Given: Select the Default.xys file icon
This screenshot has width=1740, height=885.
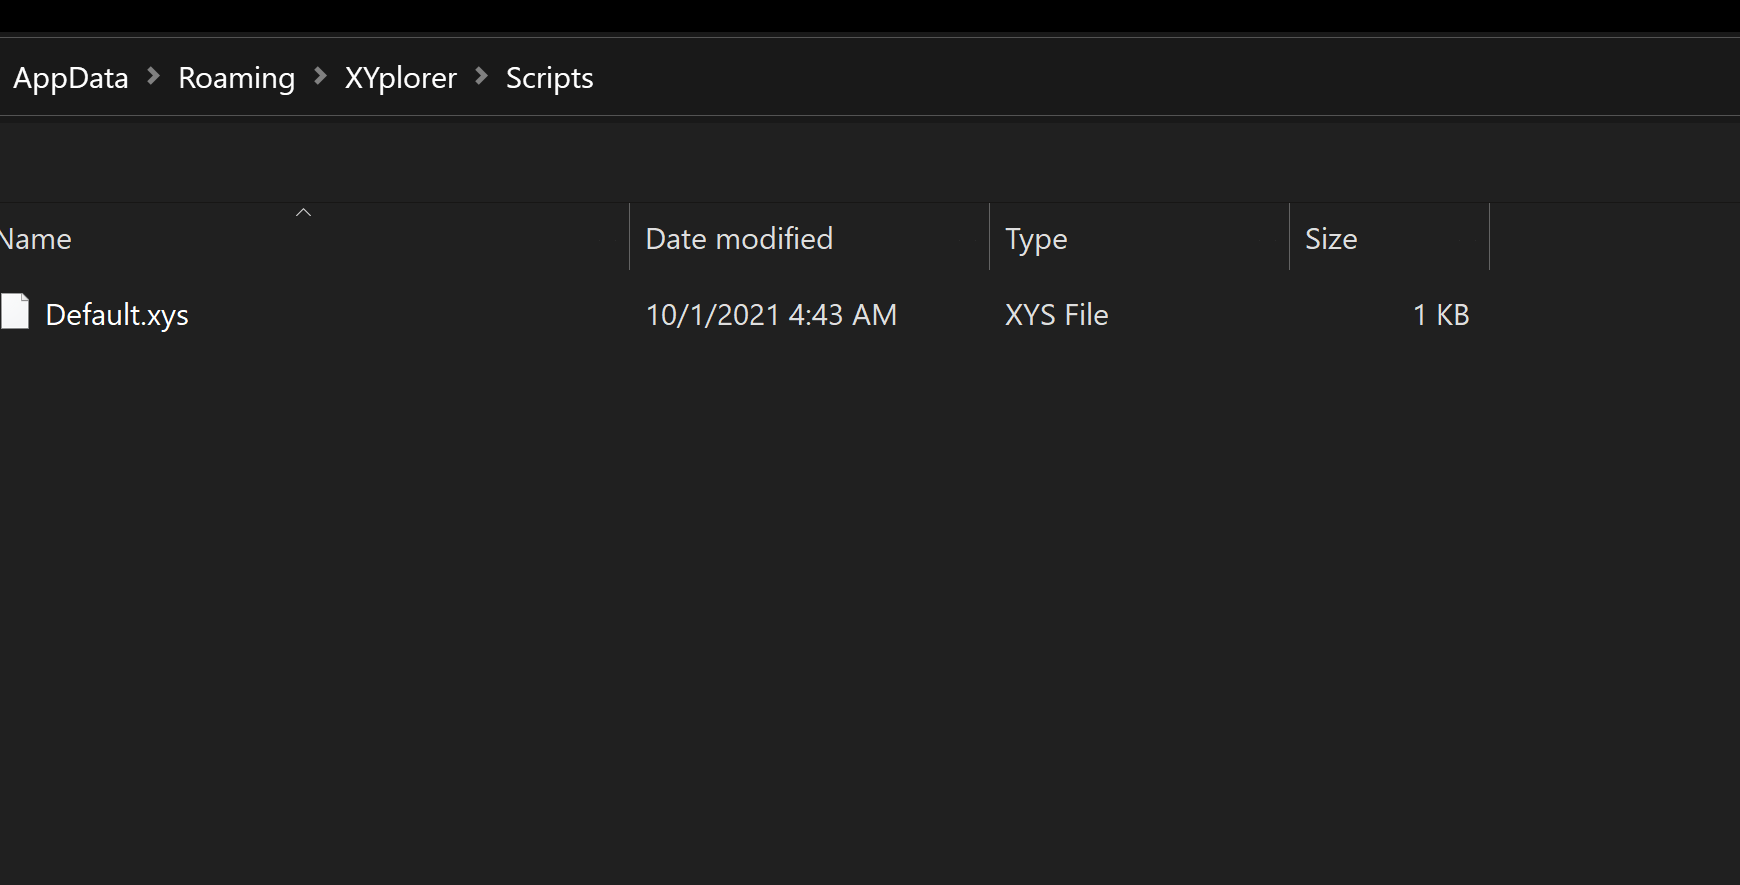Looking at the screenshot, I should point(15,312).
